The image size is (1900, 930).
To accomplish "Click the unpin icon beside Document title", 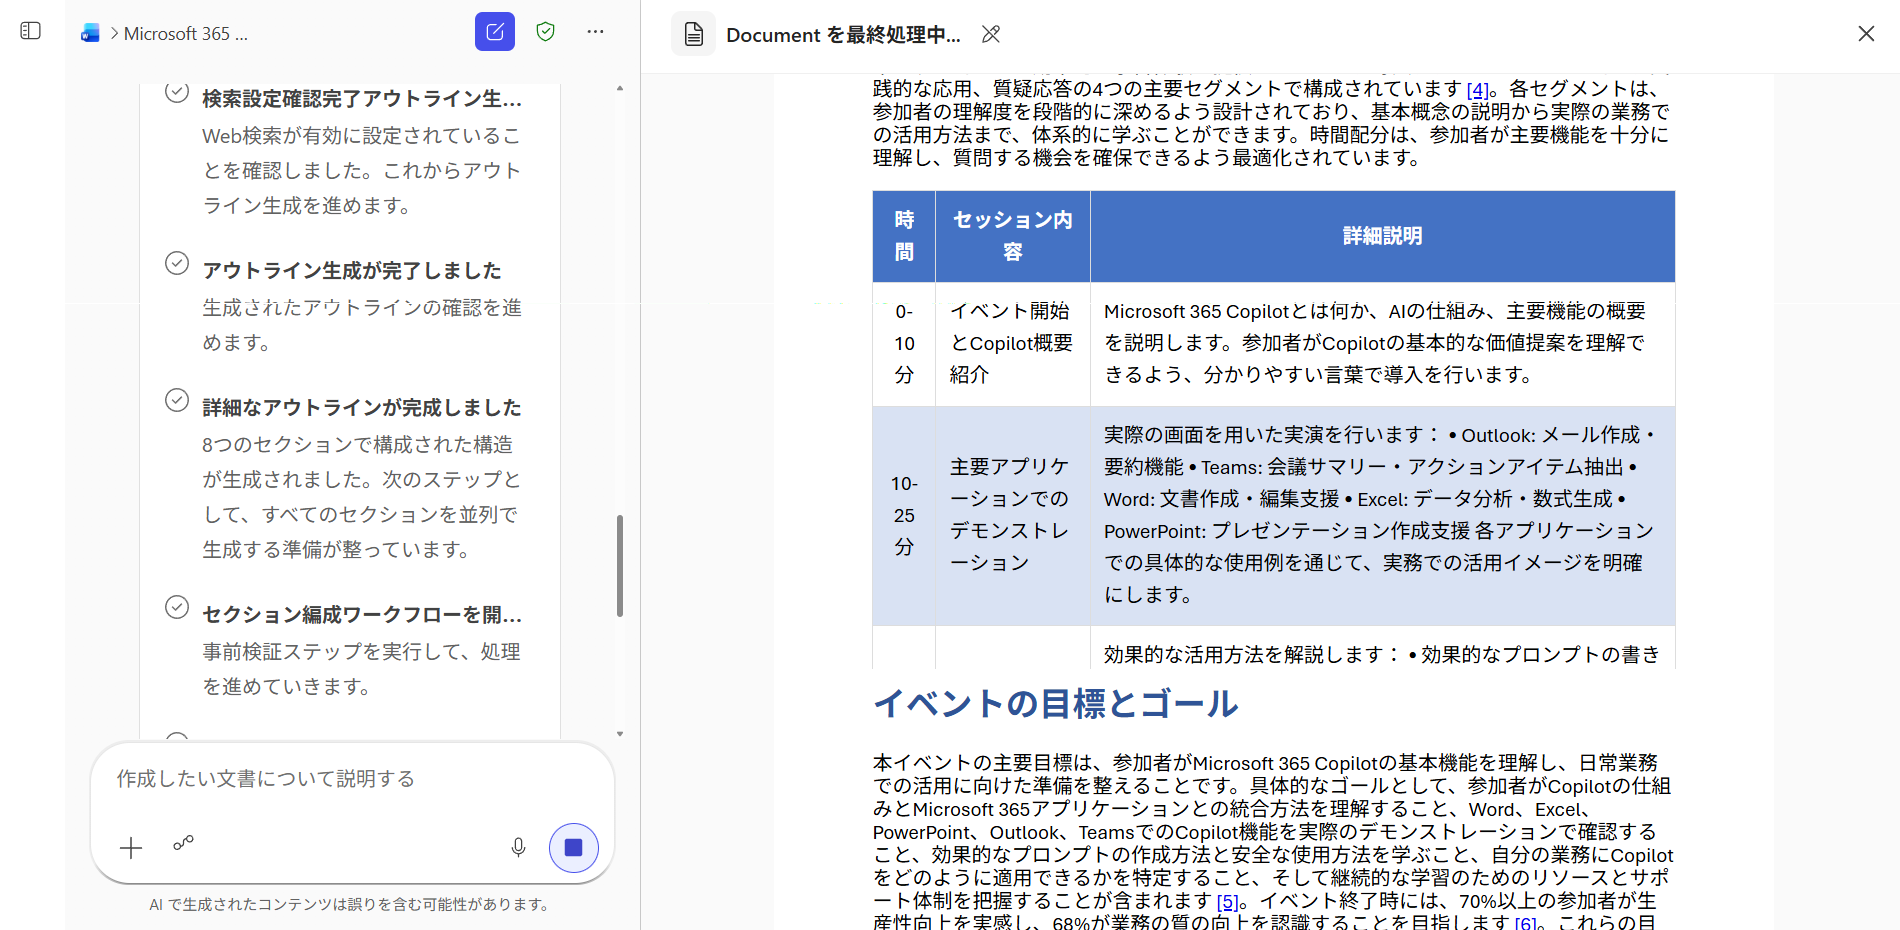I will [x=990, y=34].
